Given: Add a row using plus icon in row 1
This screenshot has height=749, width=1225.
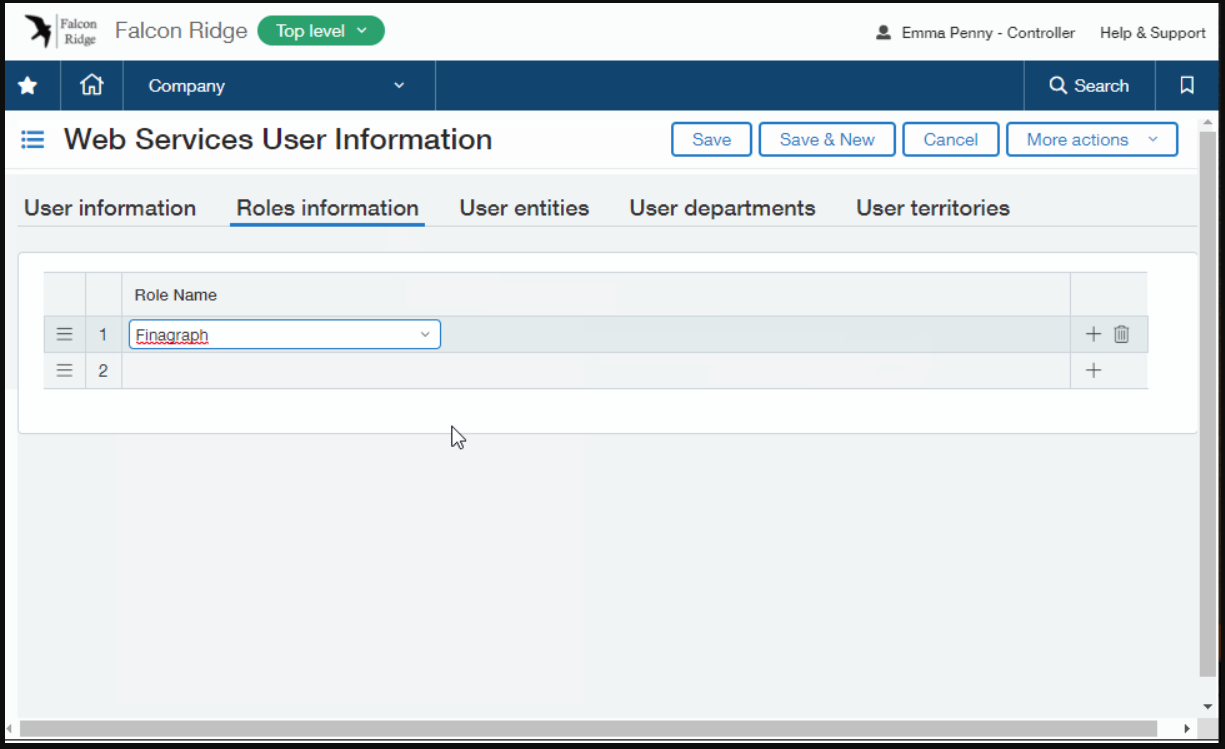Looking at the screenshot, I should pyautogui.click(x=1093, y=335).
